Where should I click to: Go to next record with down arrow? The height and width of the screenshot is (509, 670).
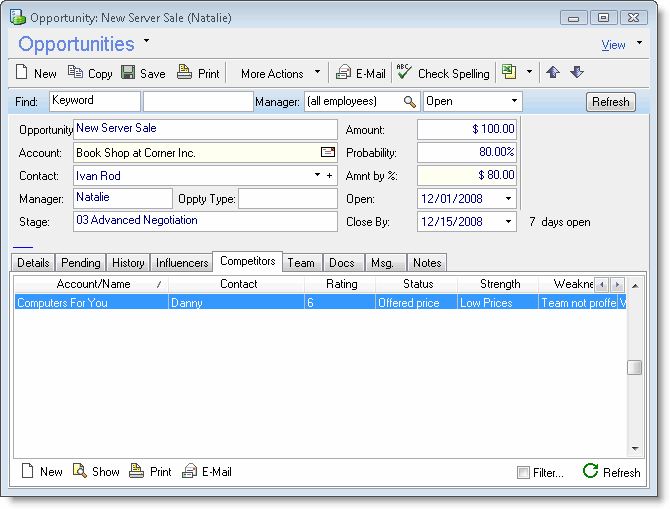click(x=577, y=73)
